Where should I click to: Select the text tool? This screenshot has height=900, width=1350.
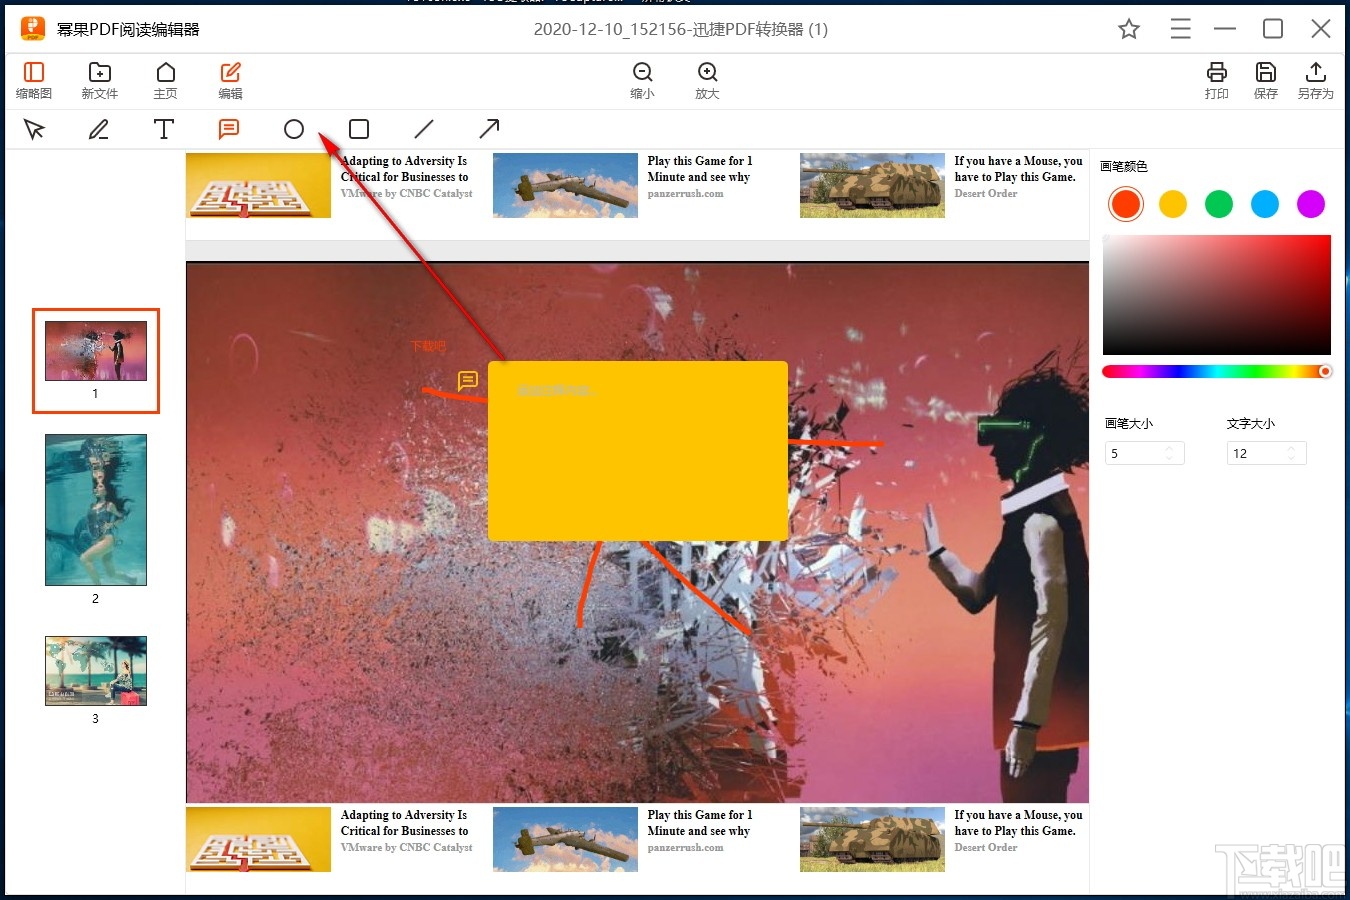164,129
